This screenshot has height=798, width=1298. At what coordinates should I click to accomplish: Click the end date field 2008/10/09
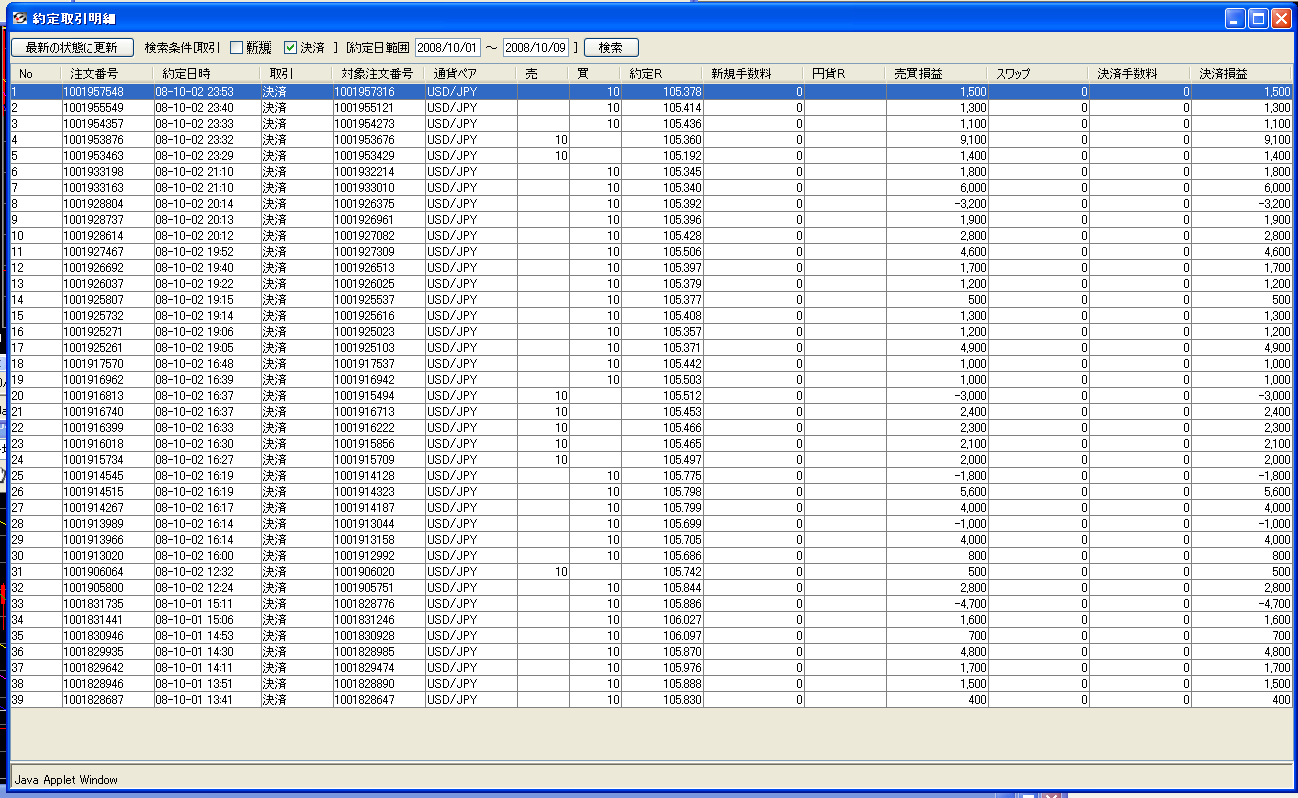pyautogui.click(x=536, y=47)
